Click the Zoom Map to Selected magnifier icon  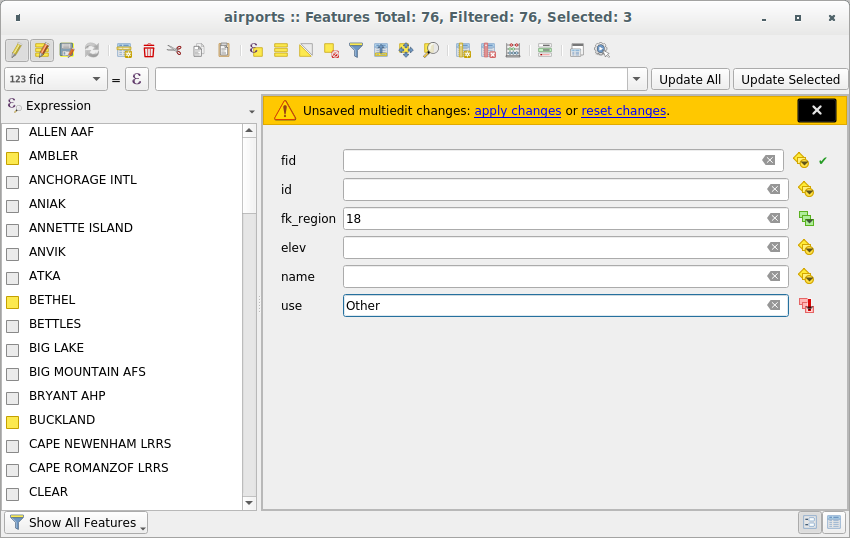(x=431, y=50)
